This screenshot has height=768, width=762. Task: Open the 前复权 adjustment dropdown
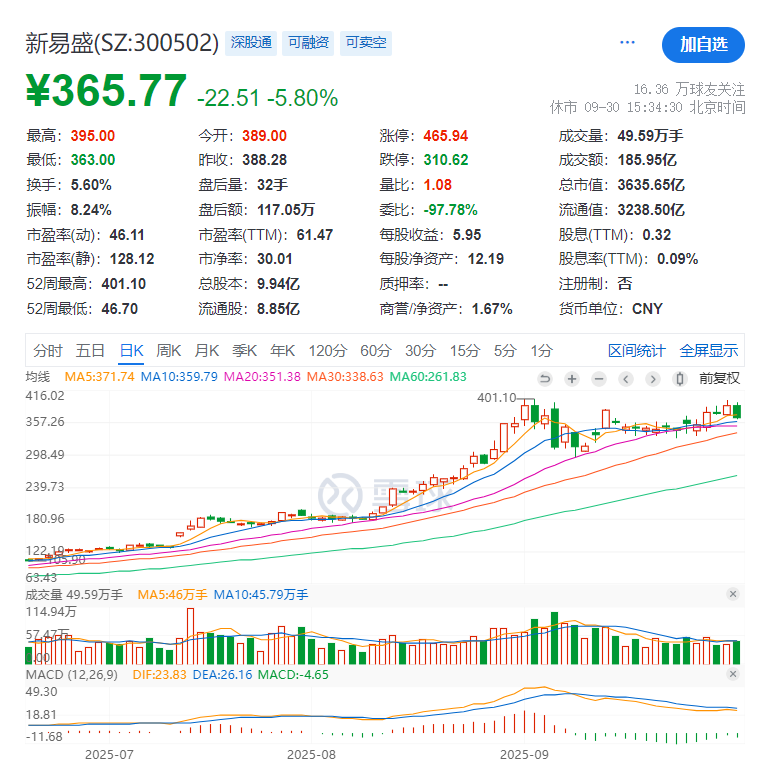pos(719,379)
